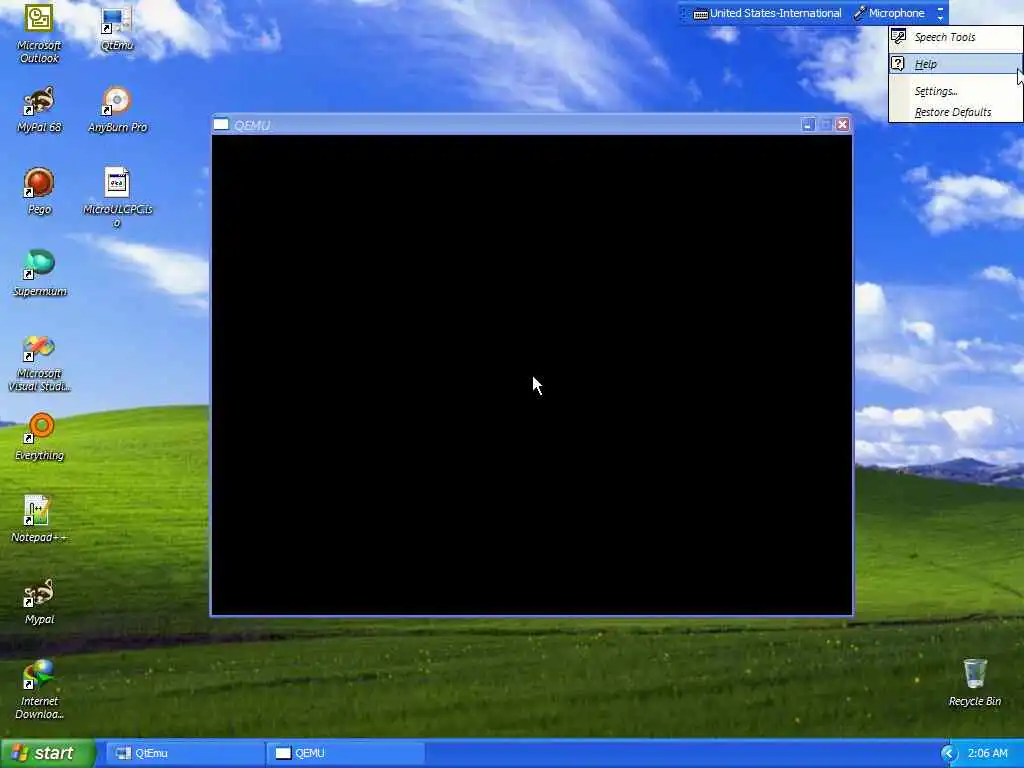Click inside the black QEMU display
The image size is (1024, 768).
click(532, 375)
